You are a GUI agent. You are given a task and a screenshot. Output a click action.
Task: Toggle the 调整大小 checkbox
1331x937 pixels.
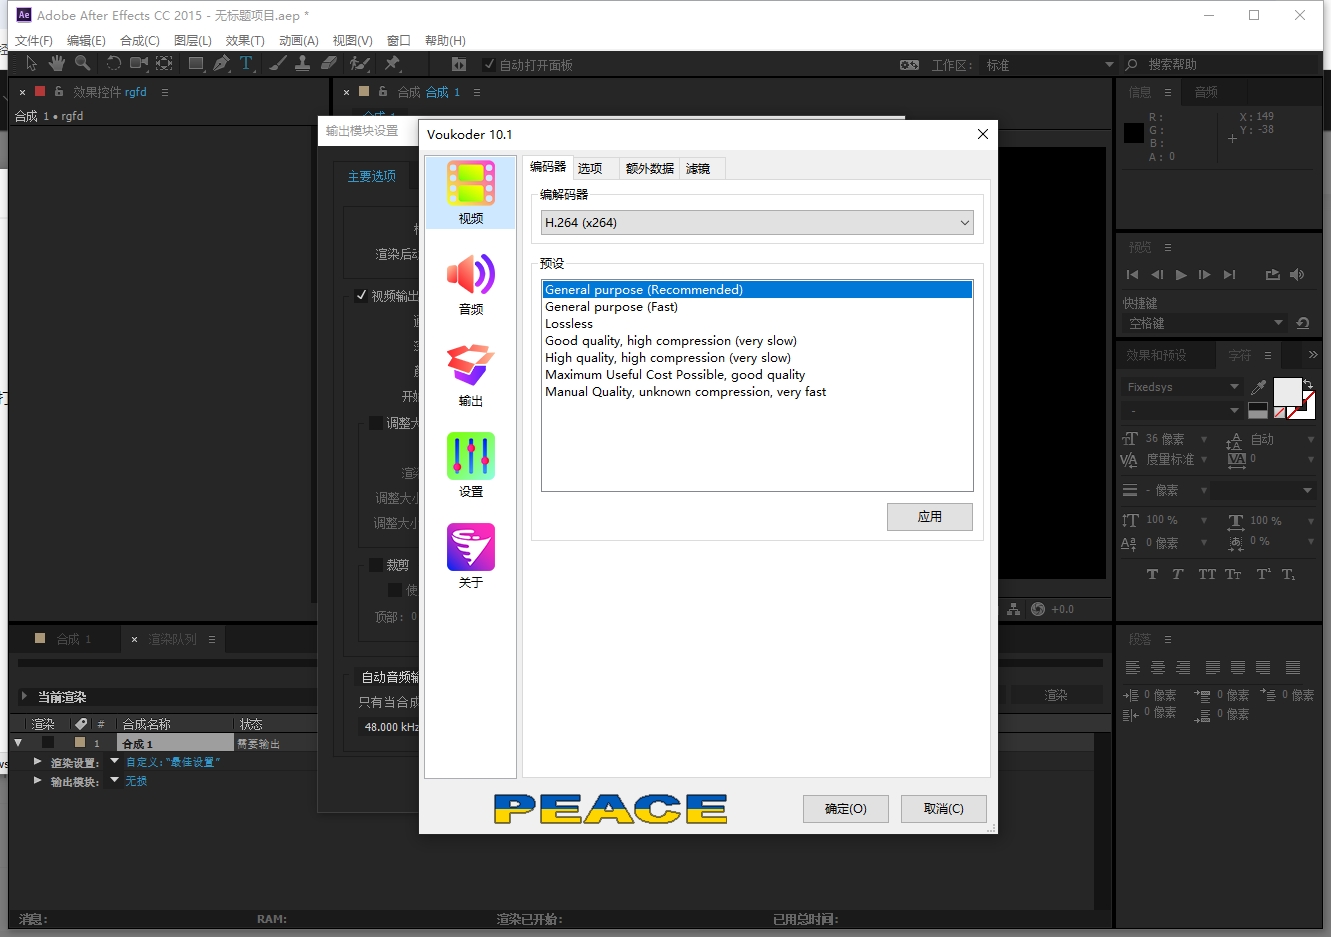(376, 423)
